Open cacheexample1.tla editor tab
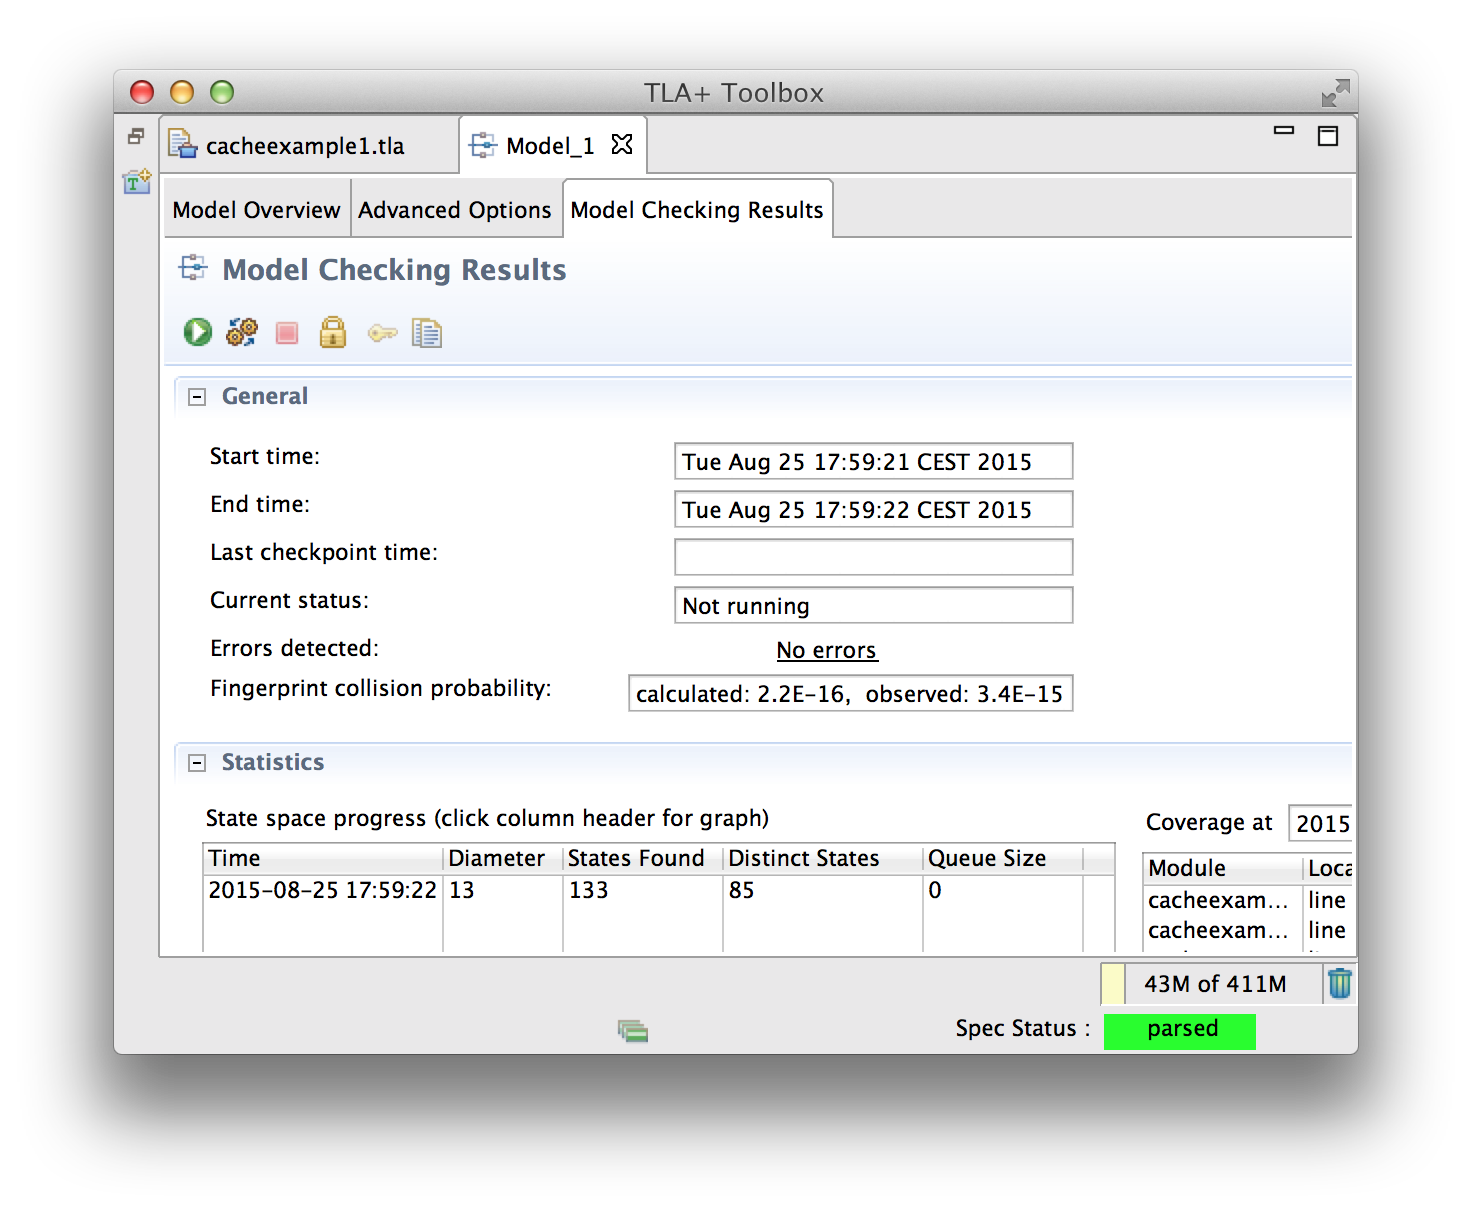The width and height of the screenshot is (1472, 1212). coord(304,146)
